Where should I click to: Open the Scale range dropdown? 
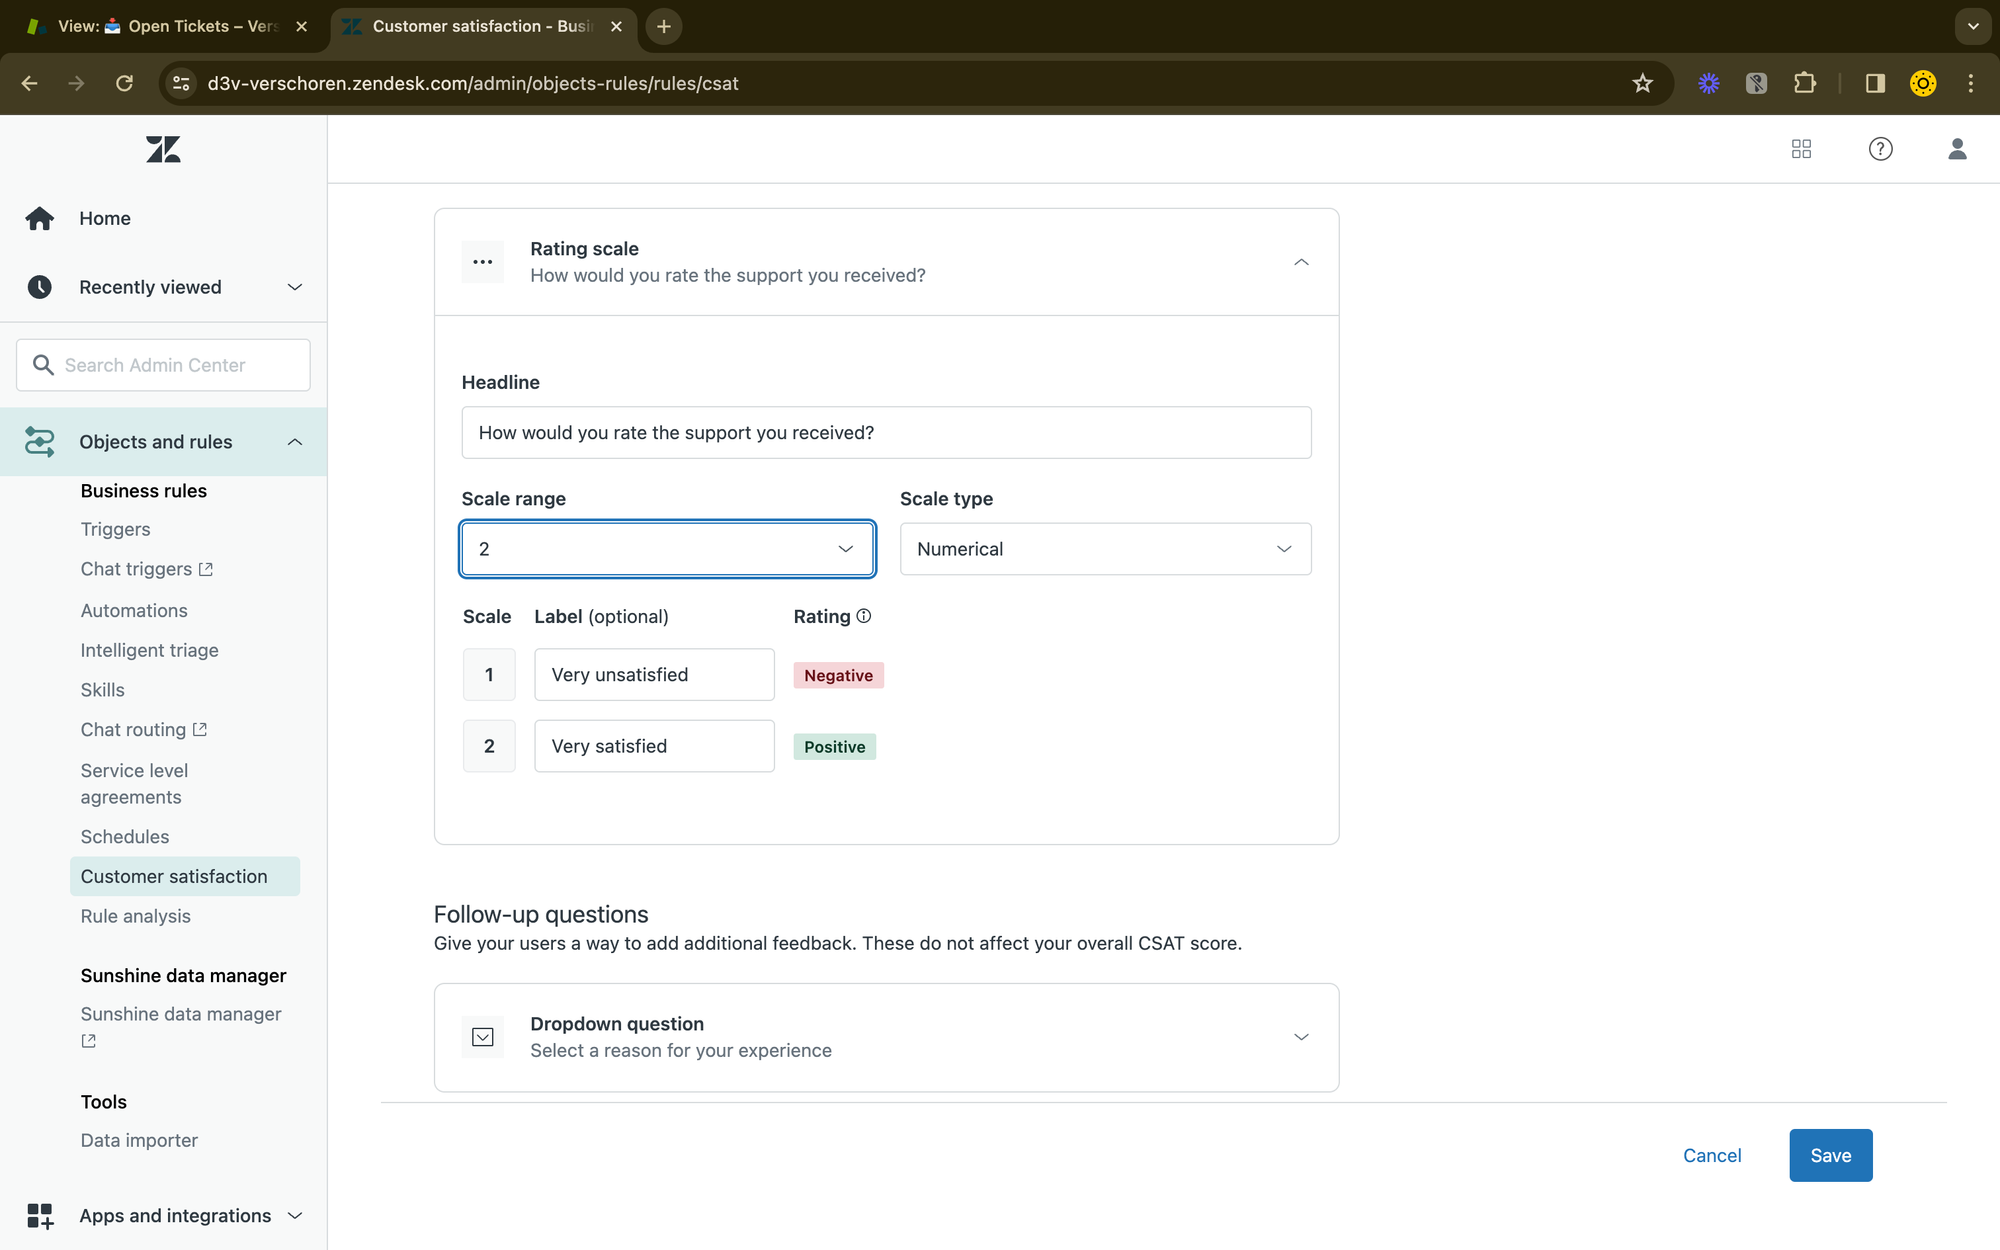click(667, 549)
